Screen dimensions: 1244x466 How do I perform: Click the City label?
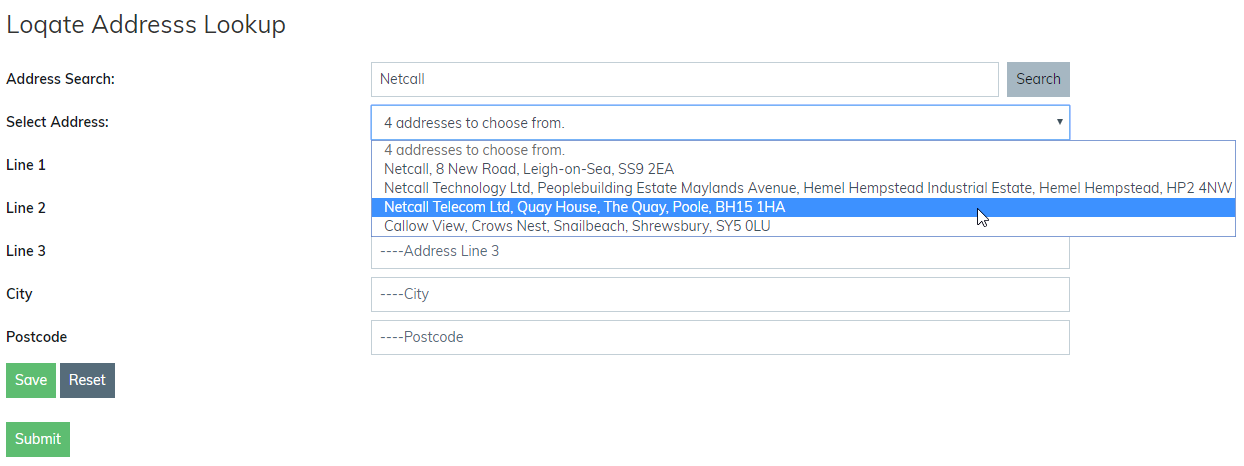click(x=19, y=294)
